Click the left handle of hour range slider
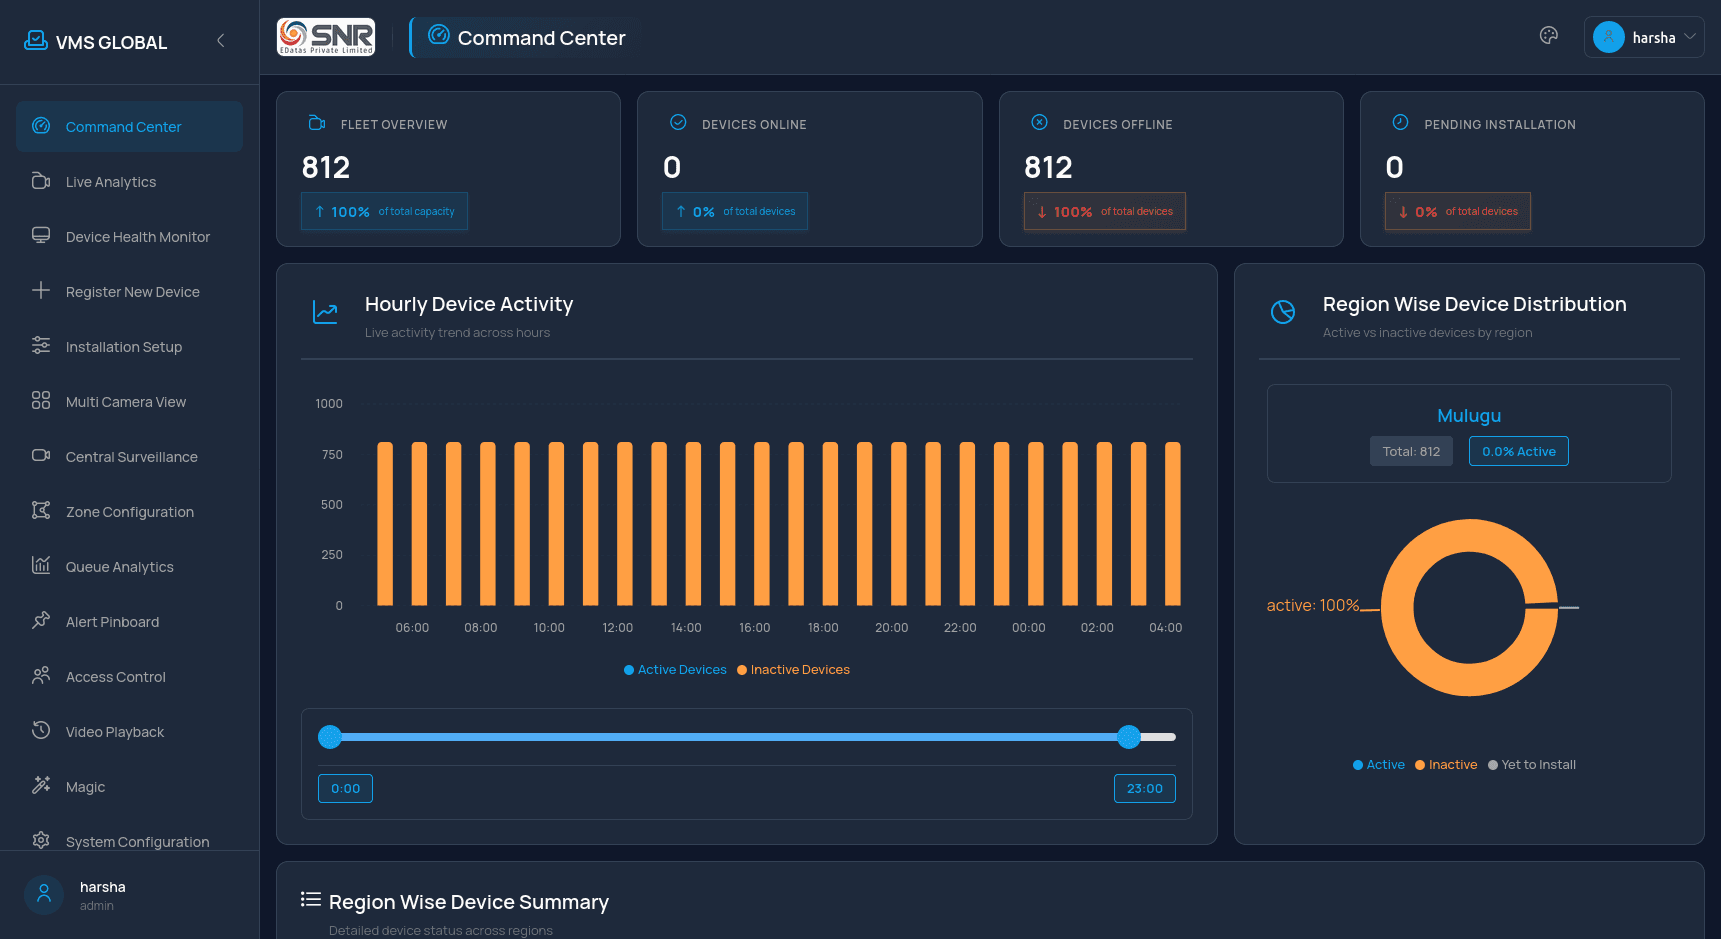 pos(330,737)
